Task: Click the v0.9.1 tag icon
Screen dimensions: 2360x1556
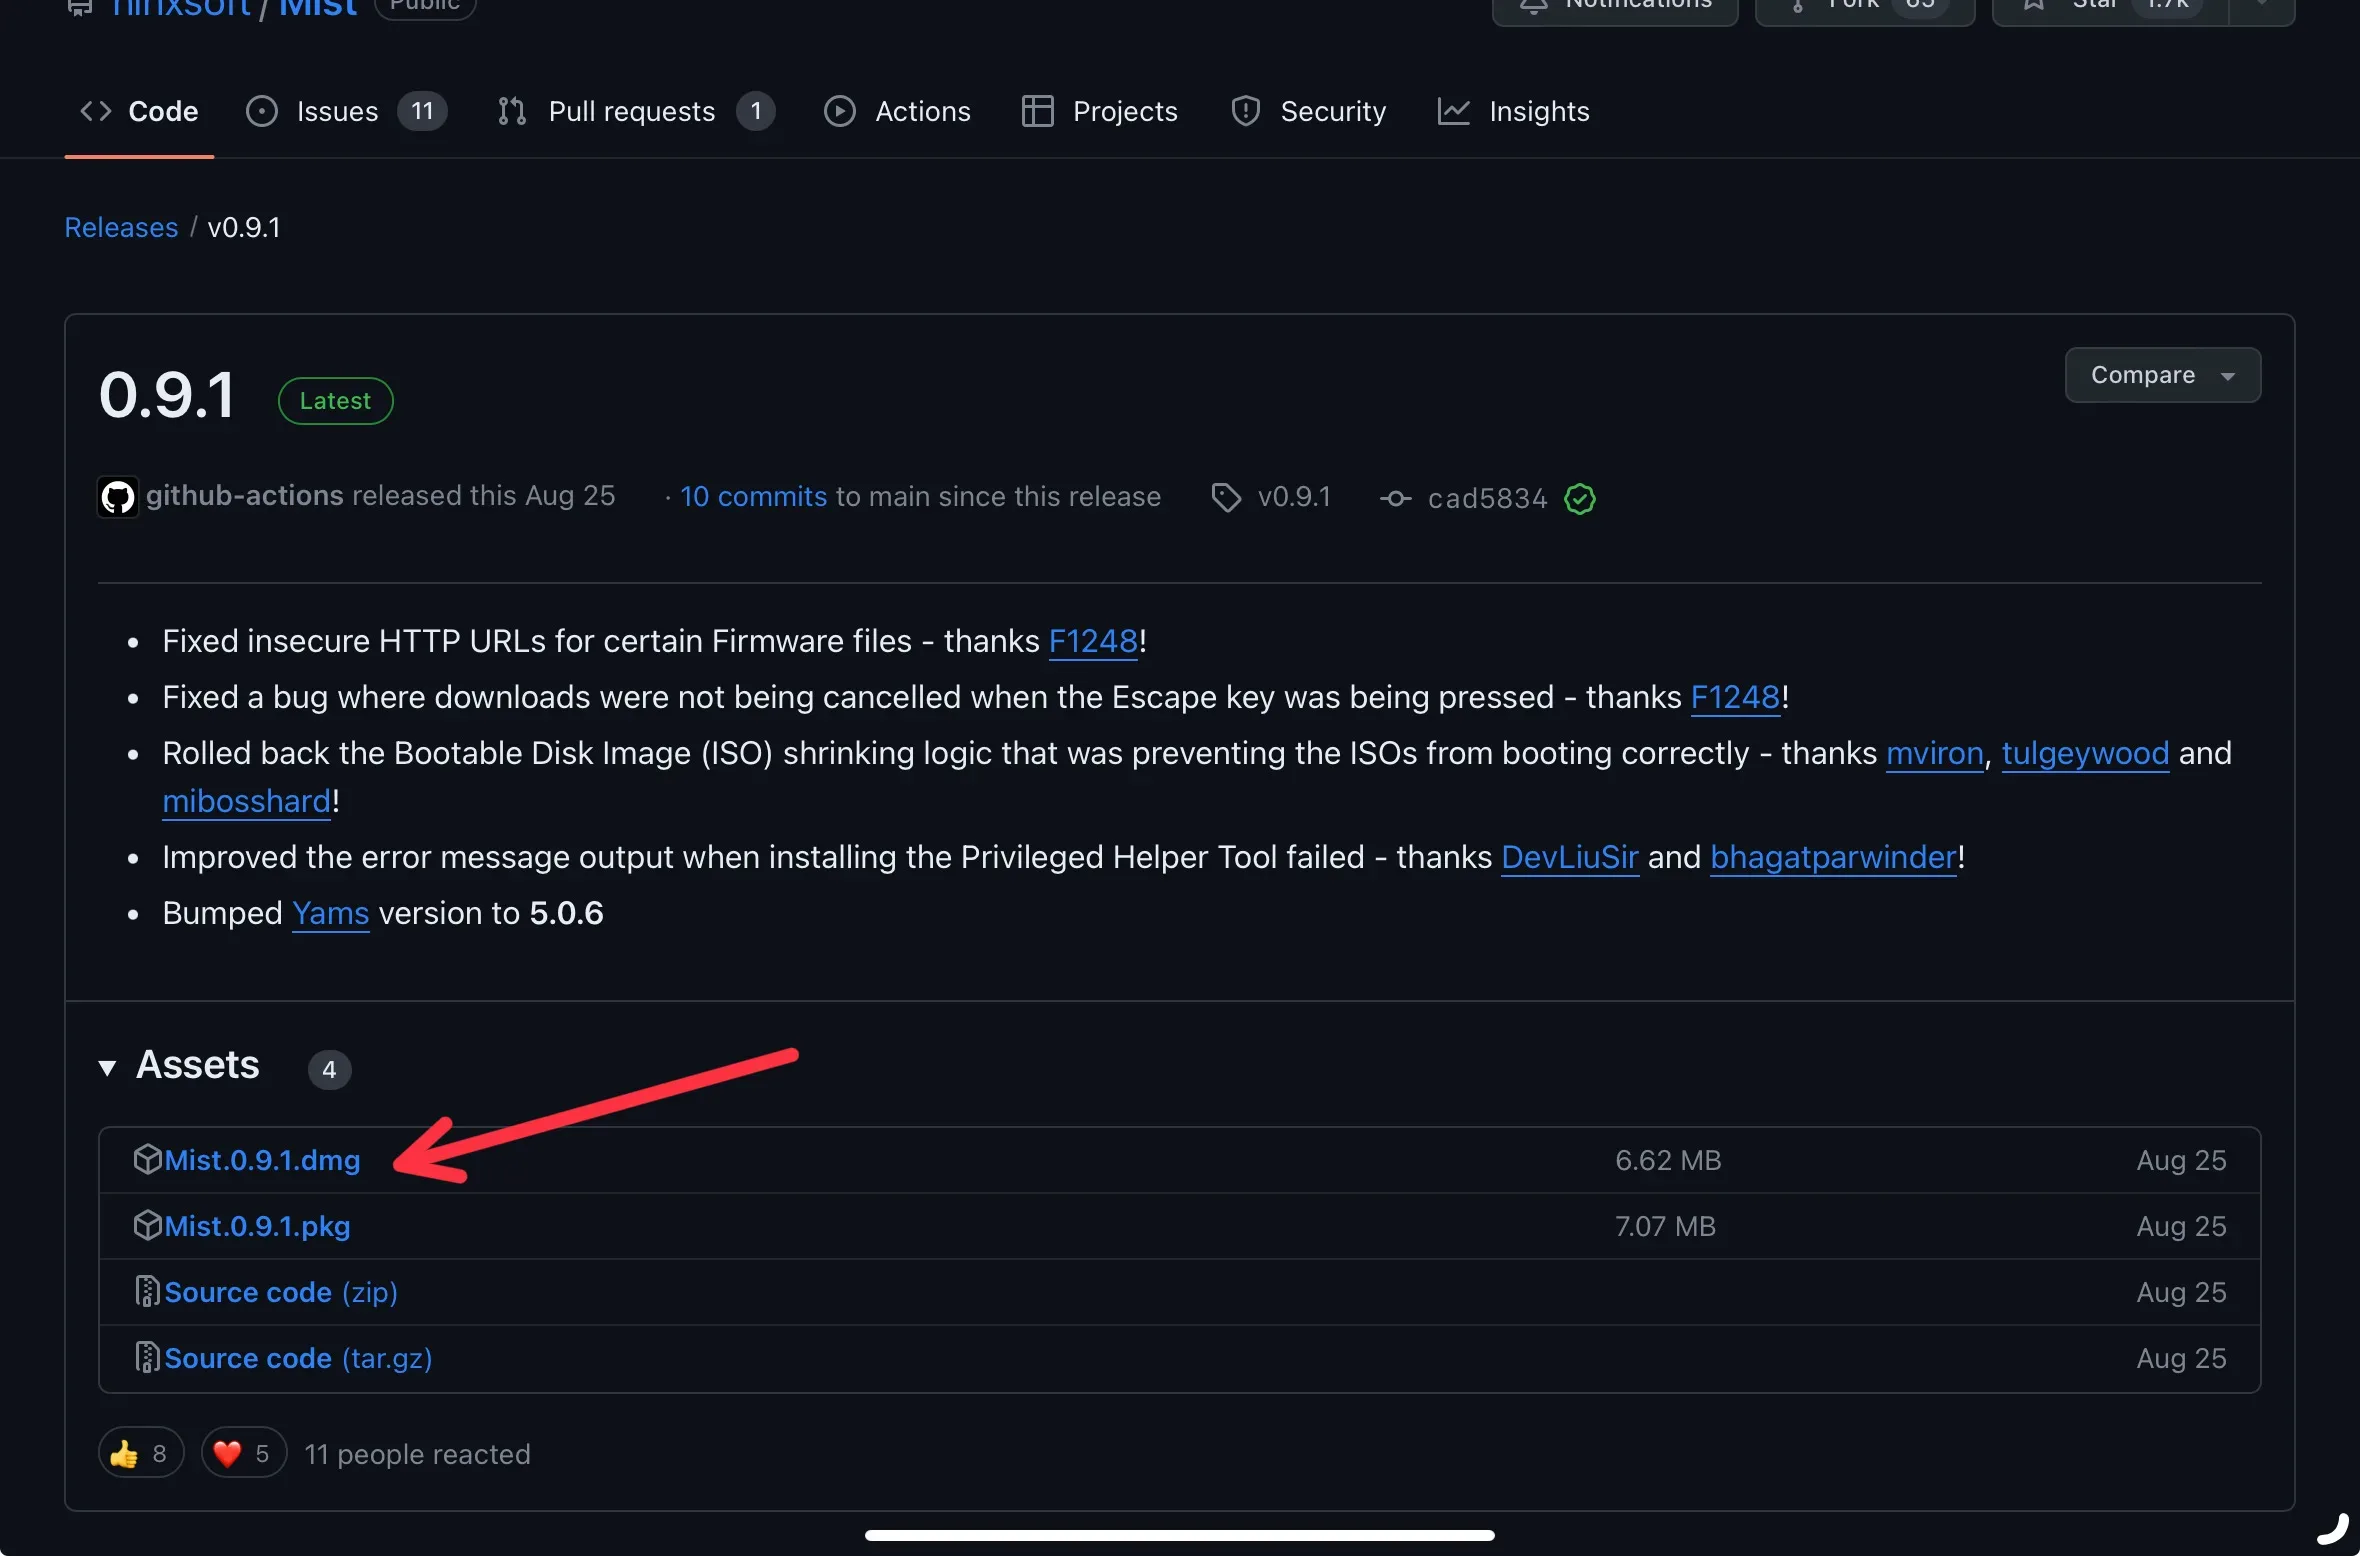Action: coord(1226,497)
